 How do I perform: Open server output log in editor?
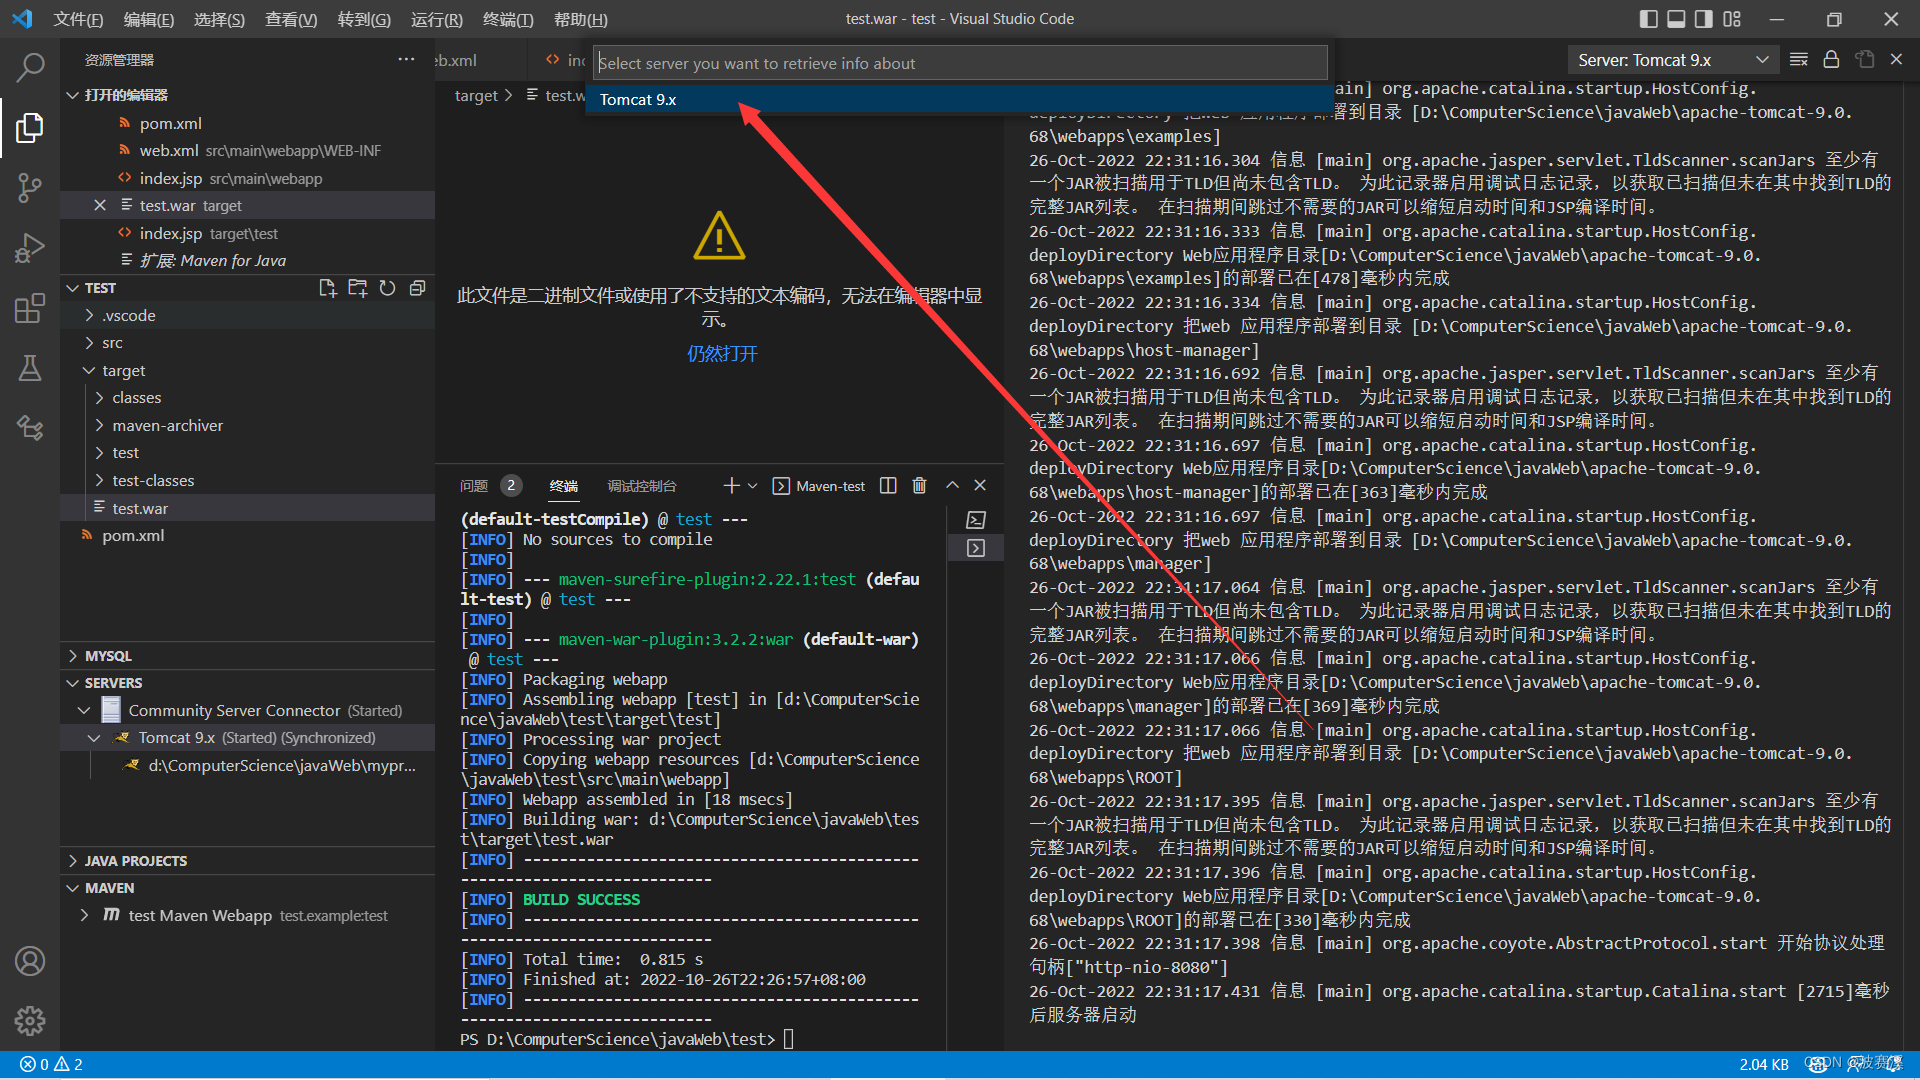1864,60
